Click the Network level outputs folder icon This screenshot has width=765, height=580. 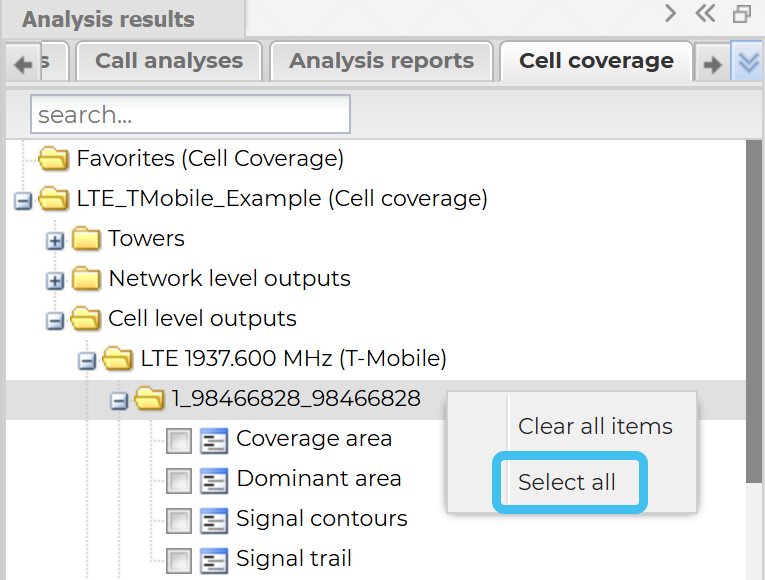point(87,279)
